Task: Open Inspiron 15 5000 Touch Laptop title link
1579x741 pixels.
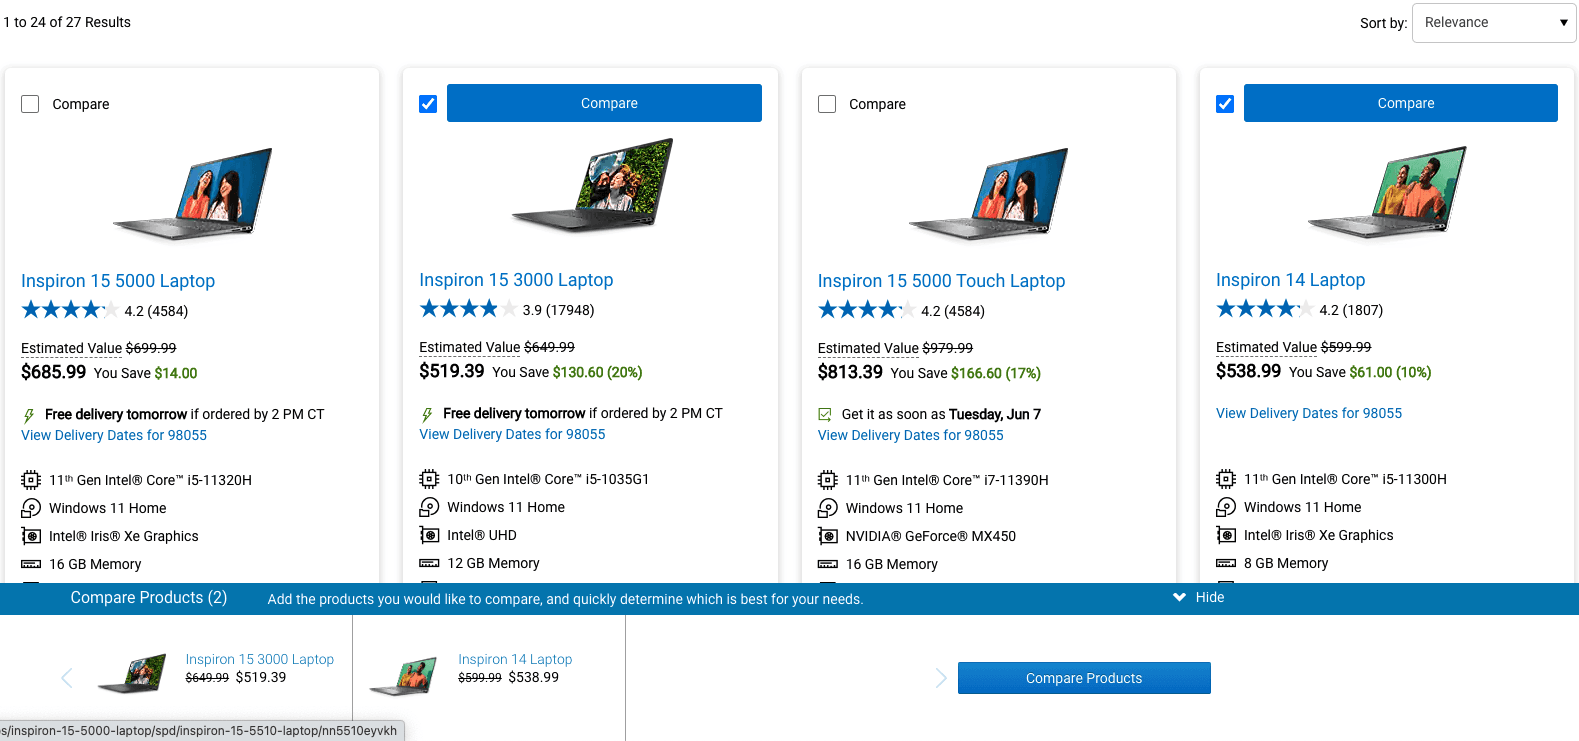Action: pos(941,281)
